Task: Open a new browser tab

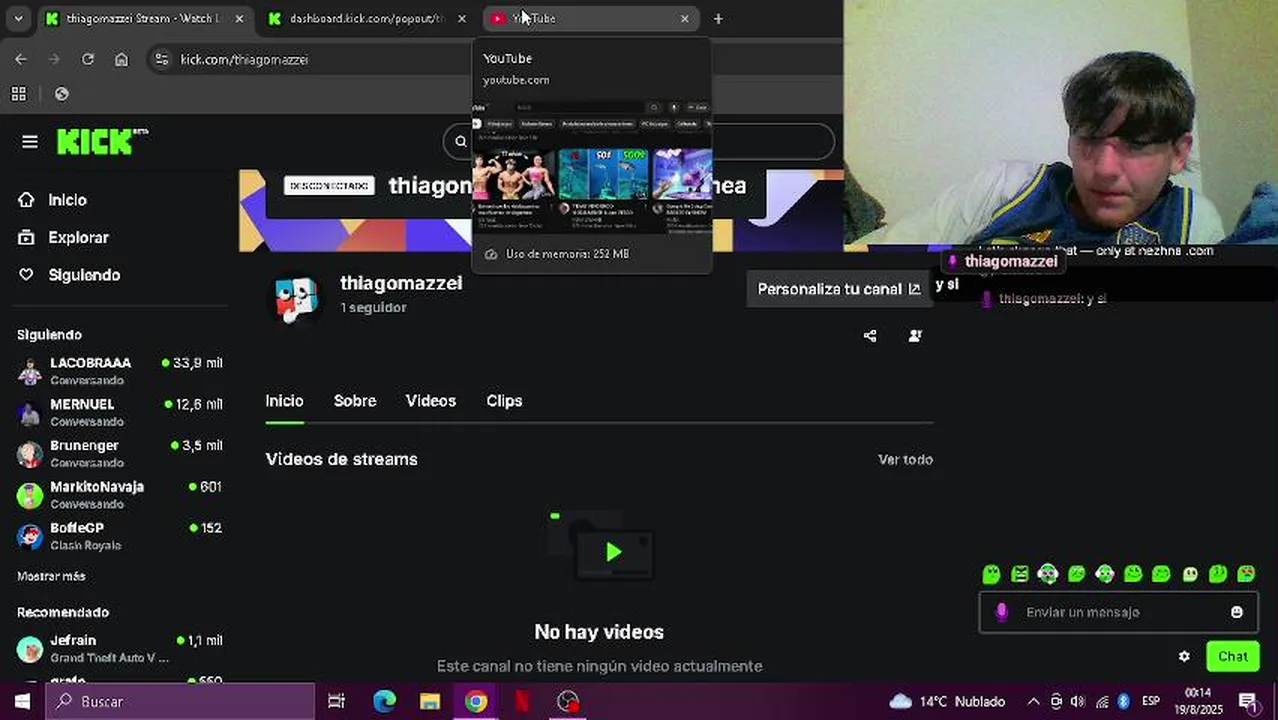Action: [718, 18]
